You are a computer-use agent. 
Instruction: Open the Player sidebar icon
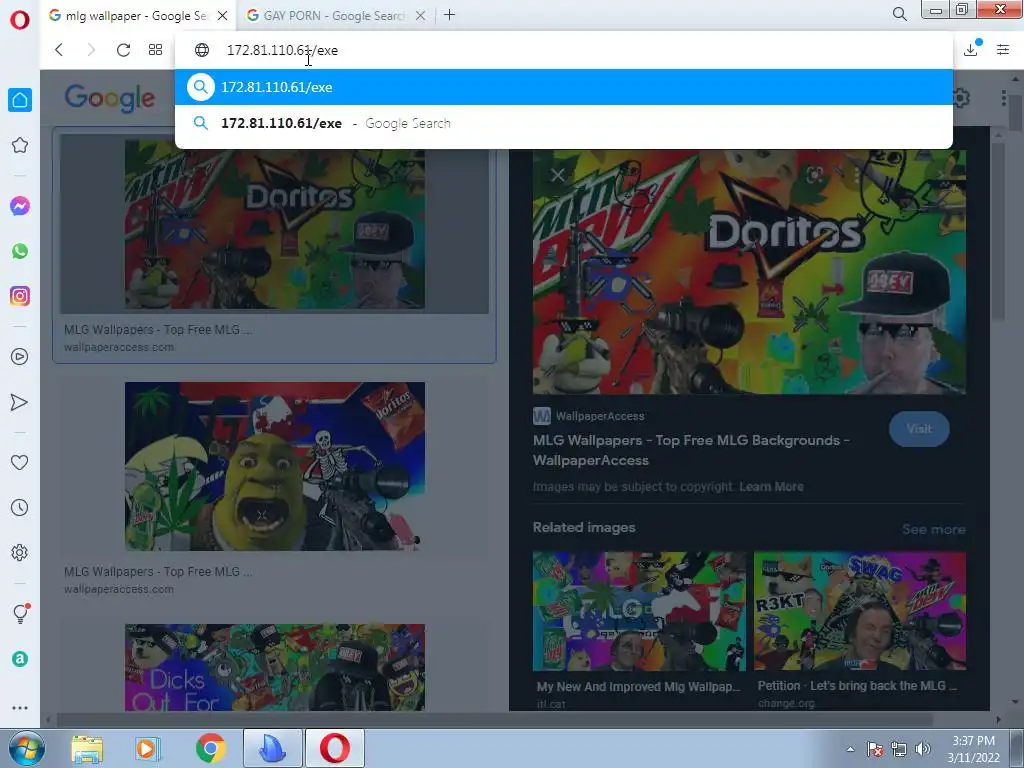20,357
